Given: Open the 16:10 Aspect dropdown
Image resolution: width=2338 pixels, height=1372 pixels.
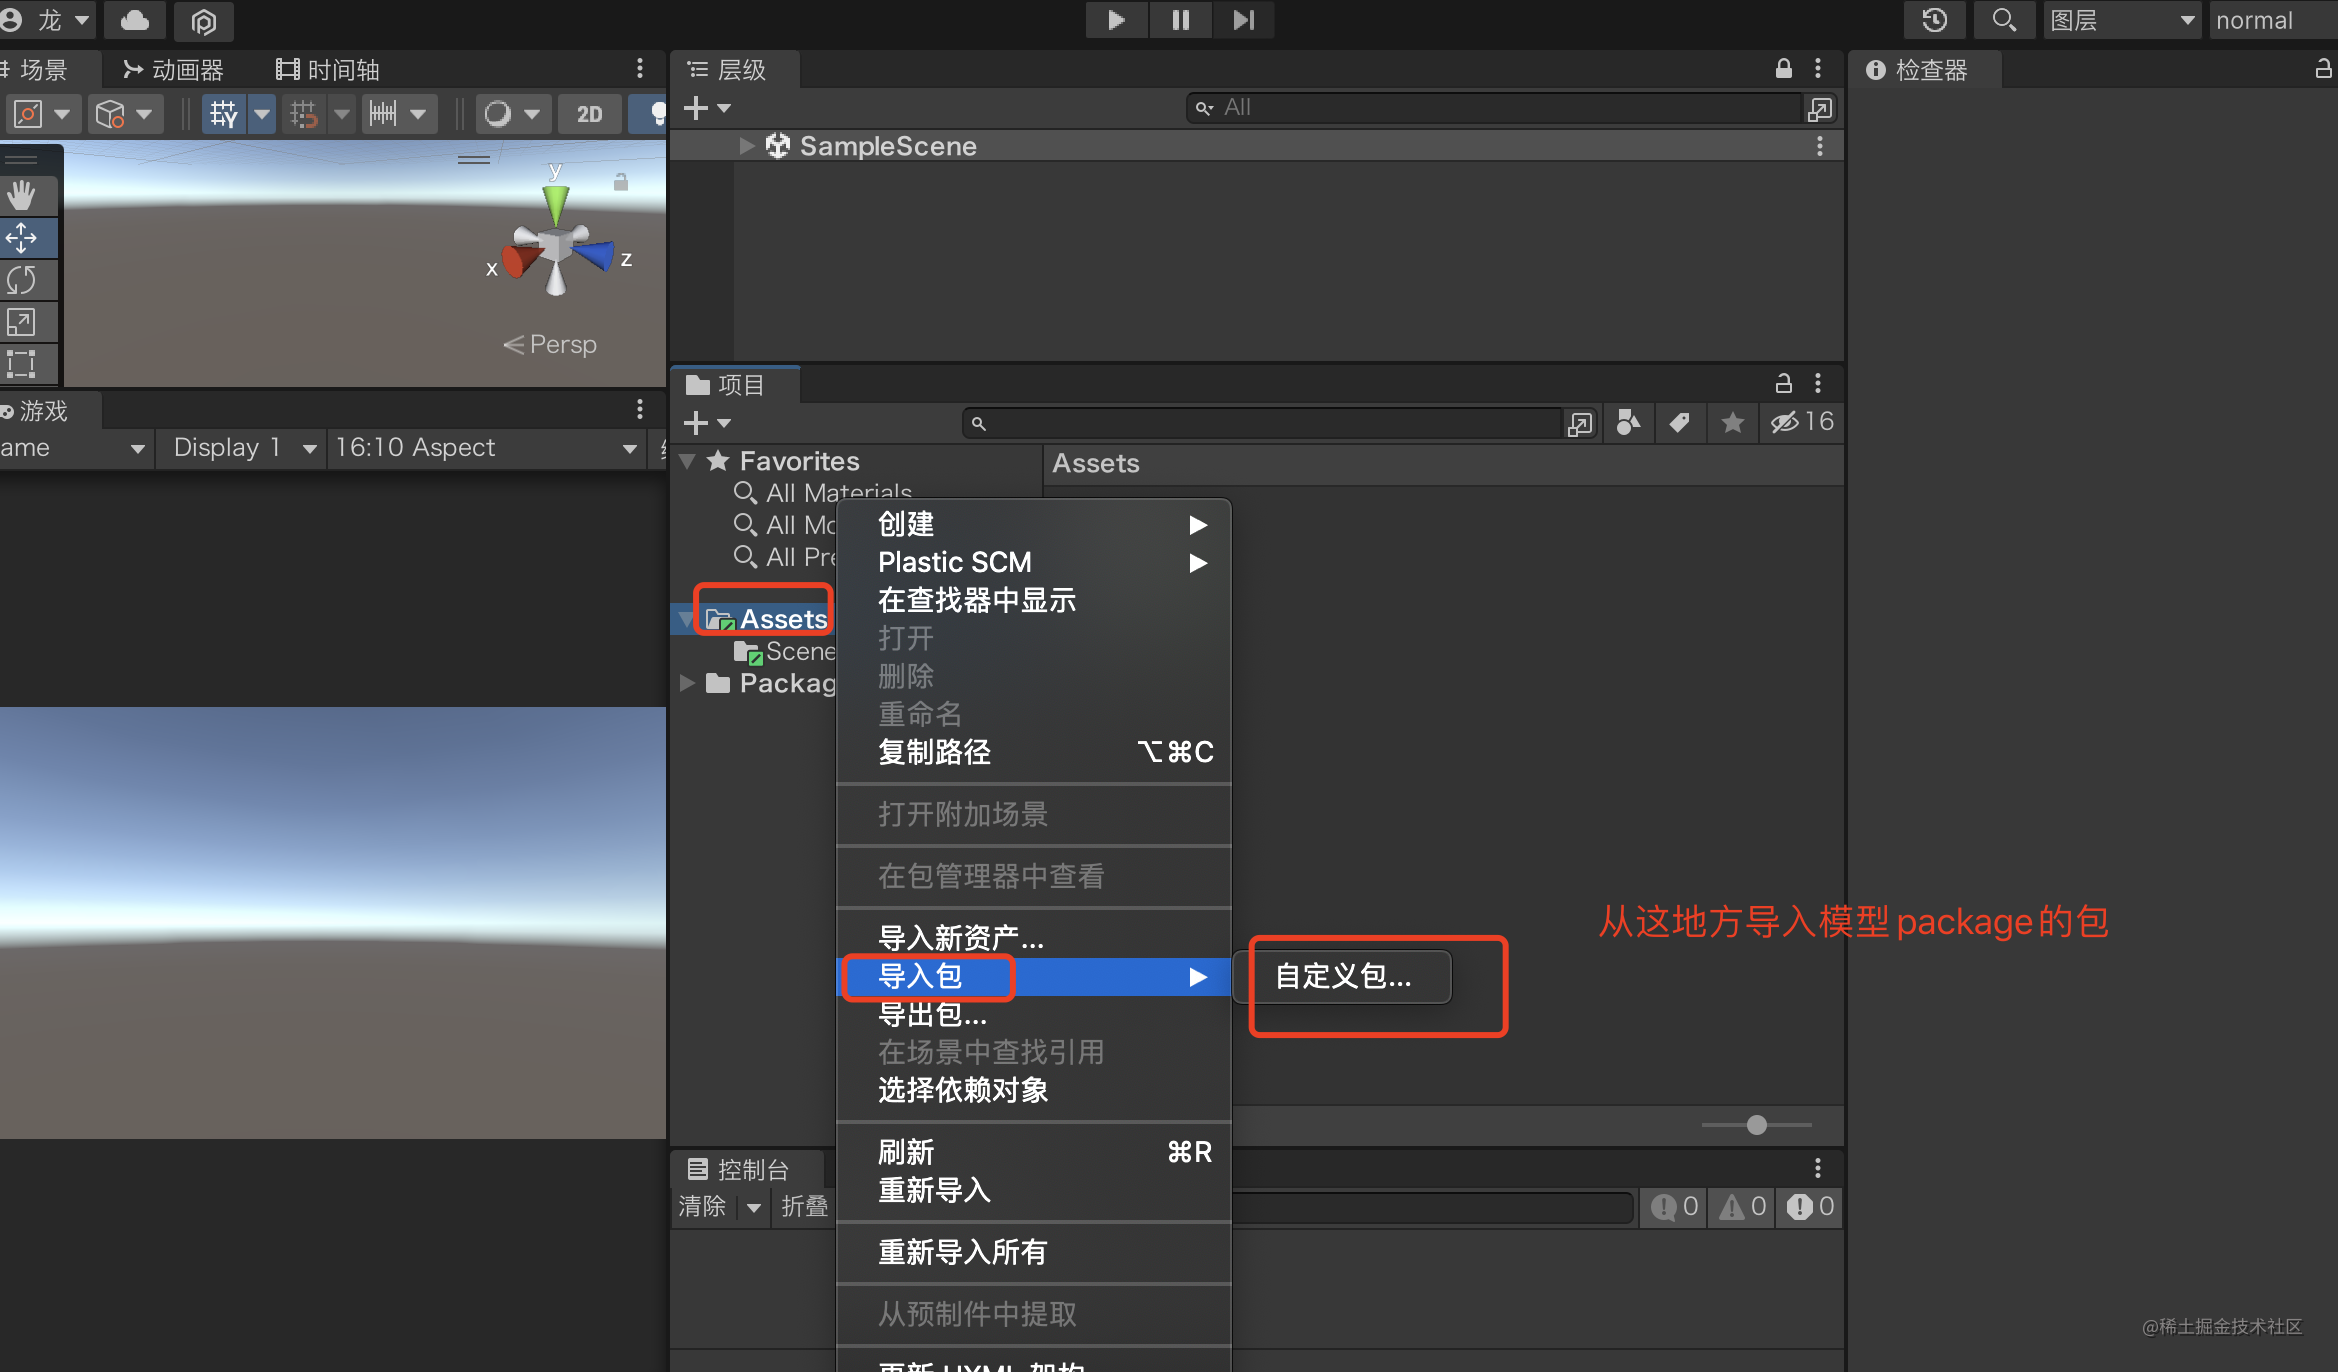Looking at the screenshot, I should pos(486,447).
